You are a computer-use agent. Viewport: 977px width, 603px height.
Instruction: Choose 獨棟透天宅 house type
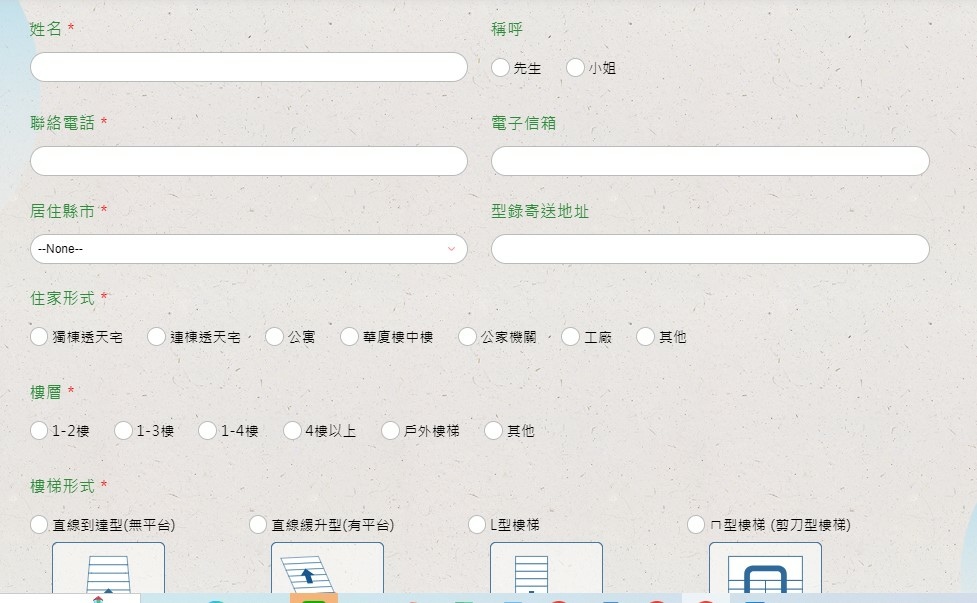click(x=39, y=336)
